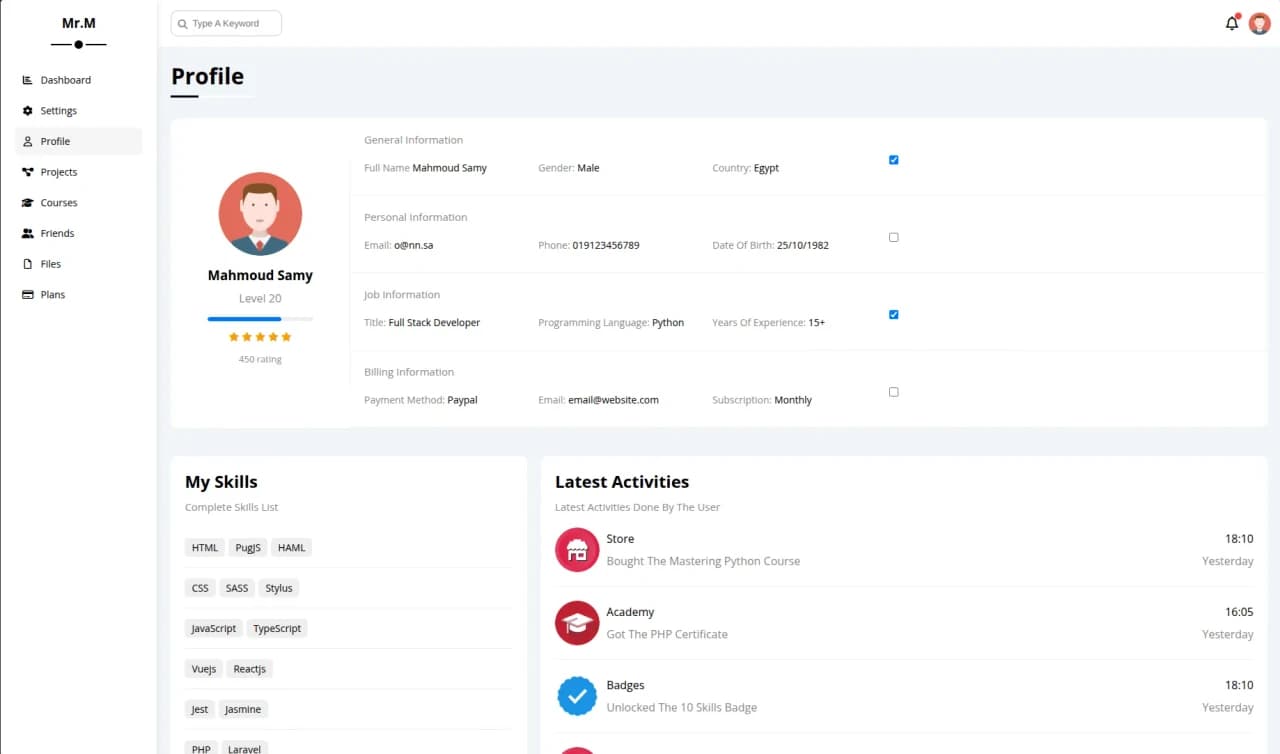Click Unlocked The 10 Skills Badge text
The width and height of the screenshot is (1280, 754).
pyautogui.click(x=682, y=707)
